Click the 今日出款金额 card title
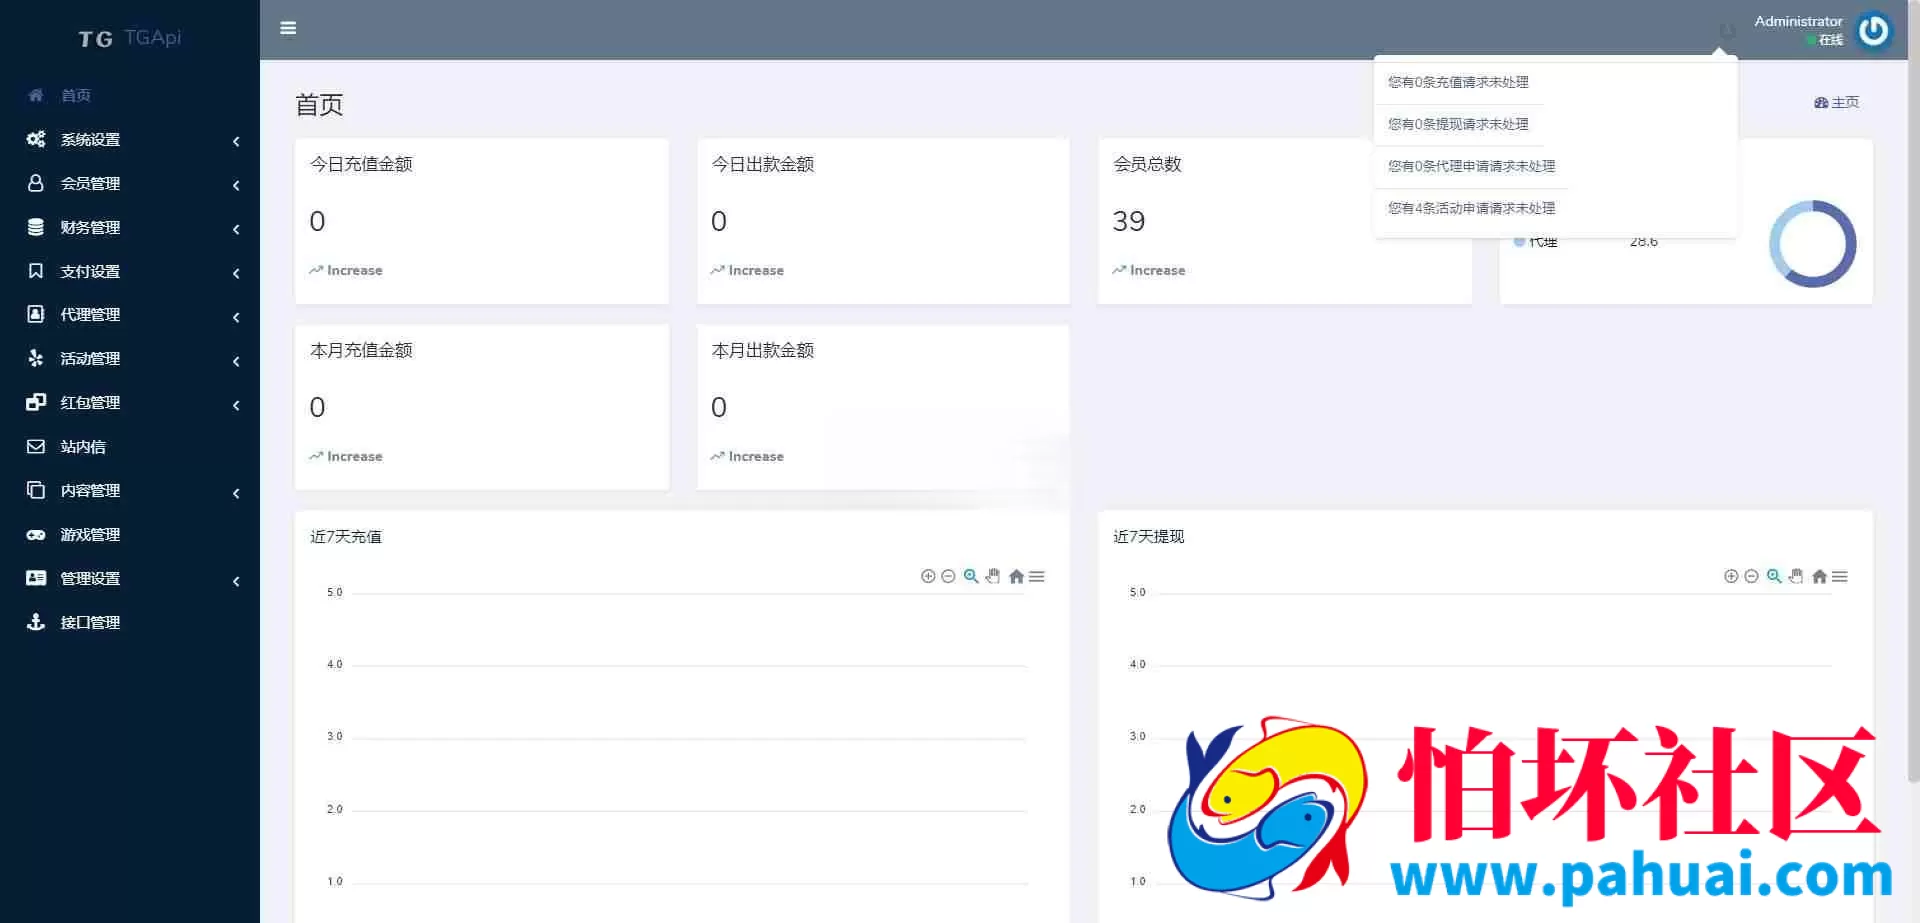Image resolution: width=1920 pixels, height=923 pixels. click(763, 164)
